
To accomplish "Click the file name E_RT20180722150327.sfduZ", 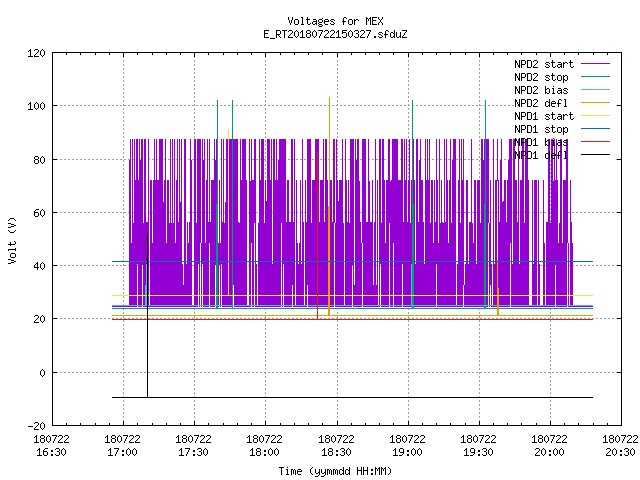I will point(335,34).
